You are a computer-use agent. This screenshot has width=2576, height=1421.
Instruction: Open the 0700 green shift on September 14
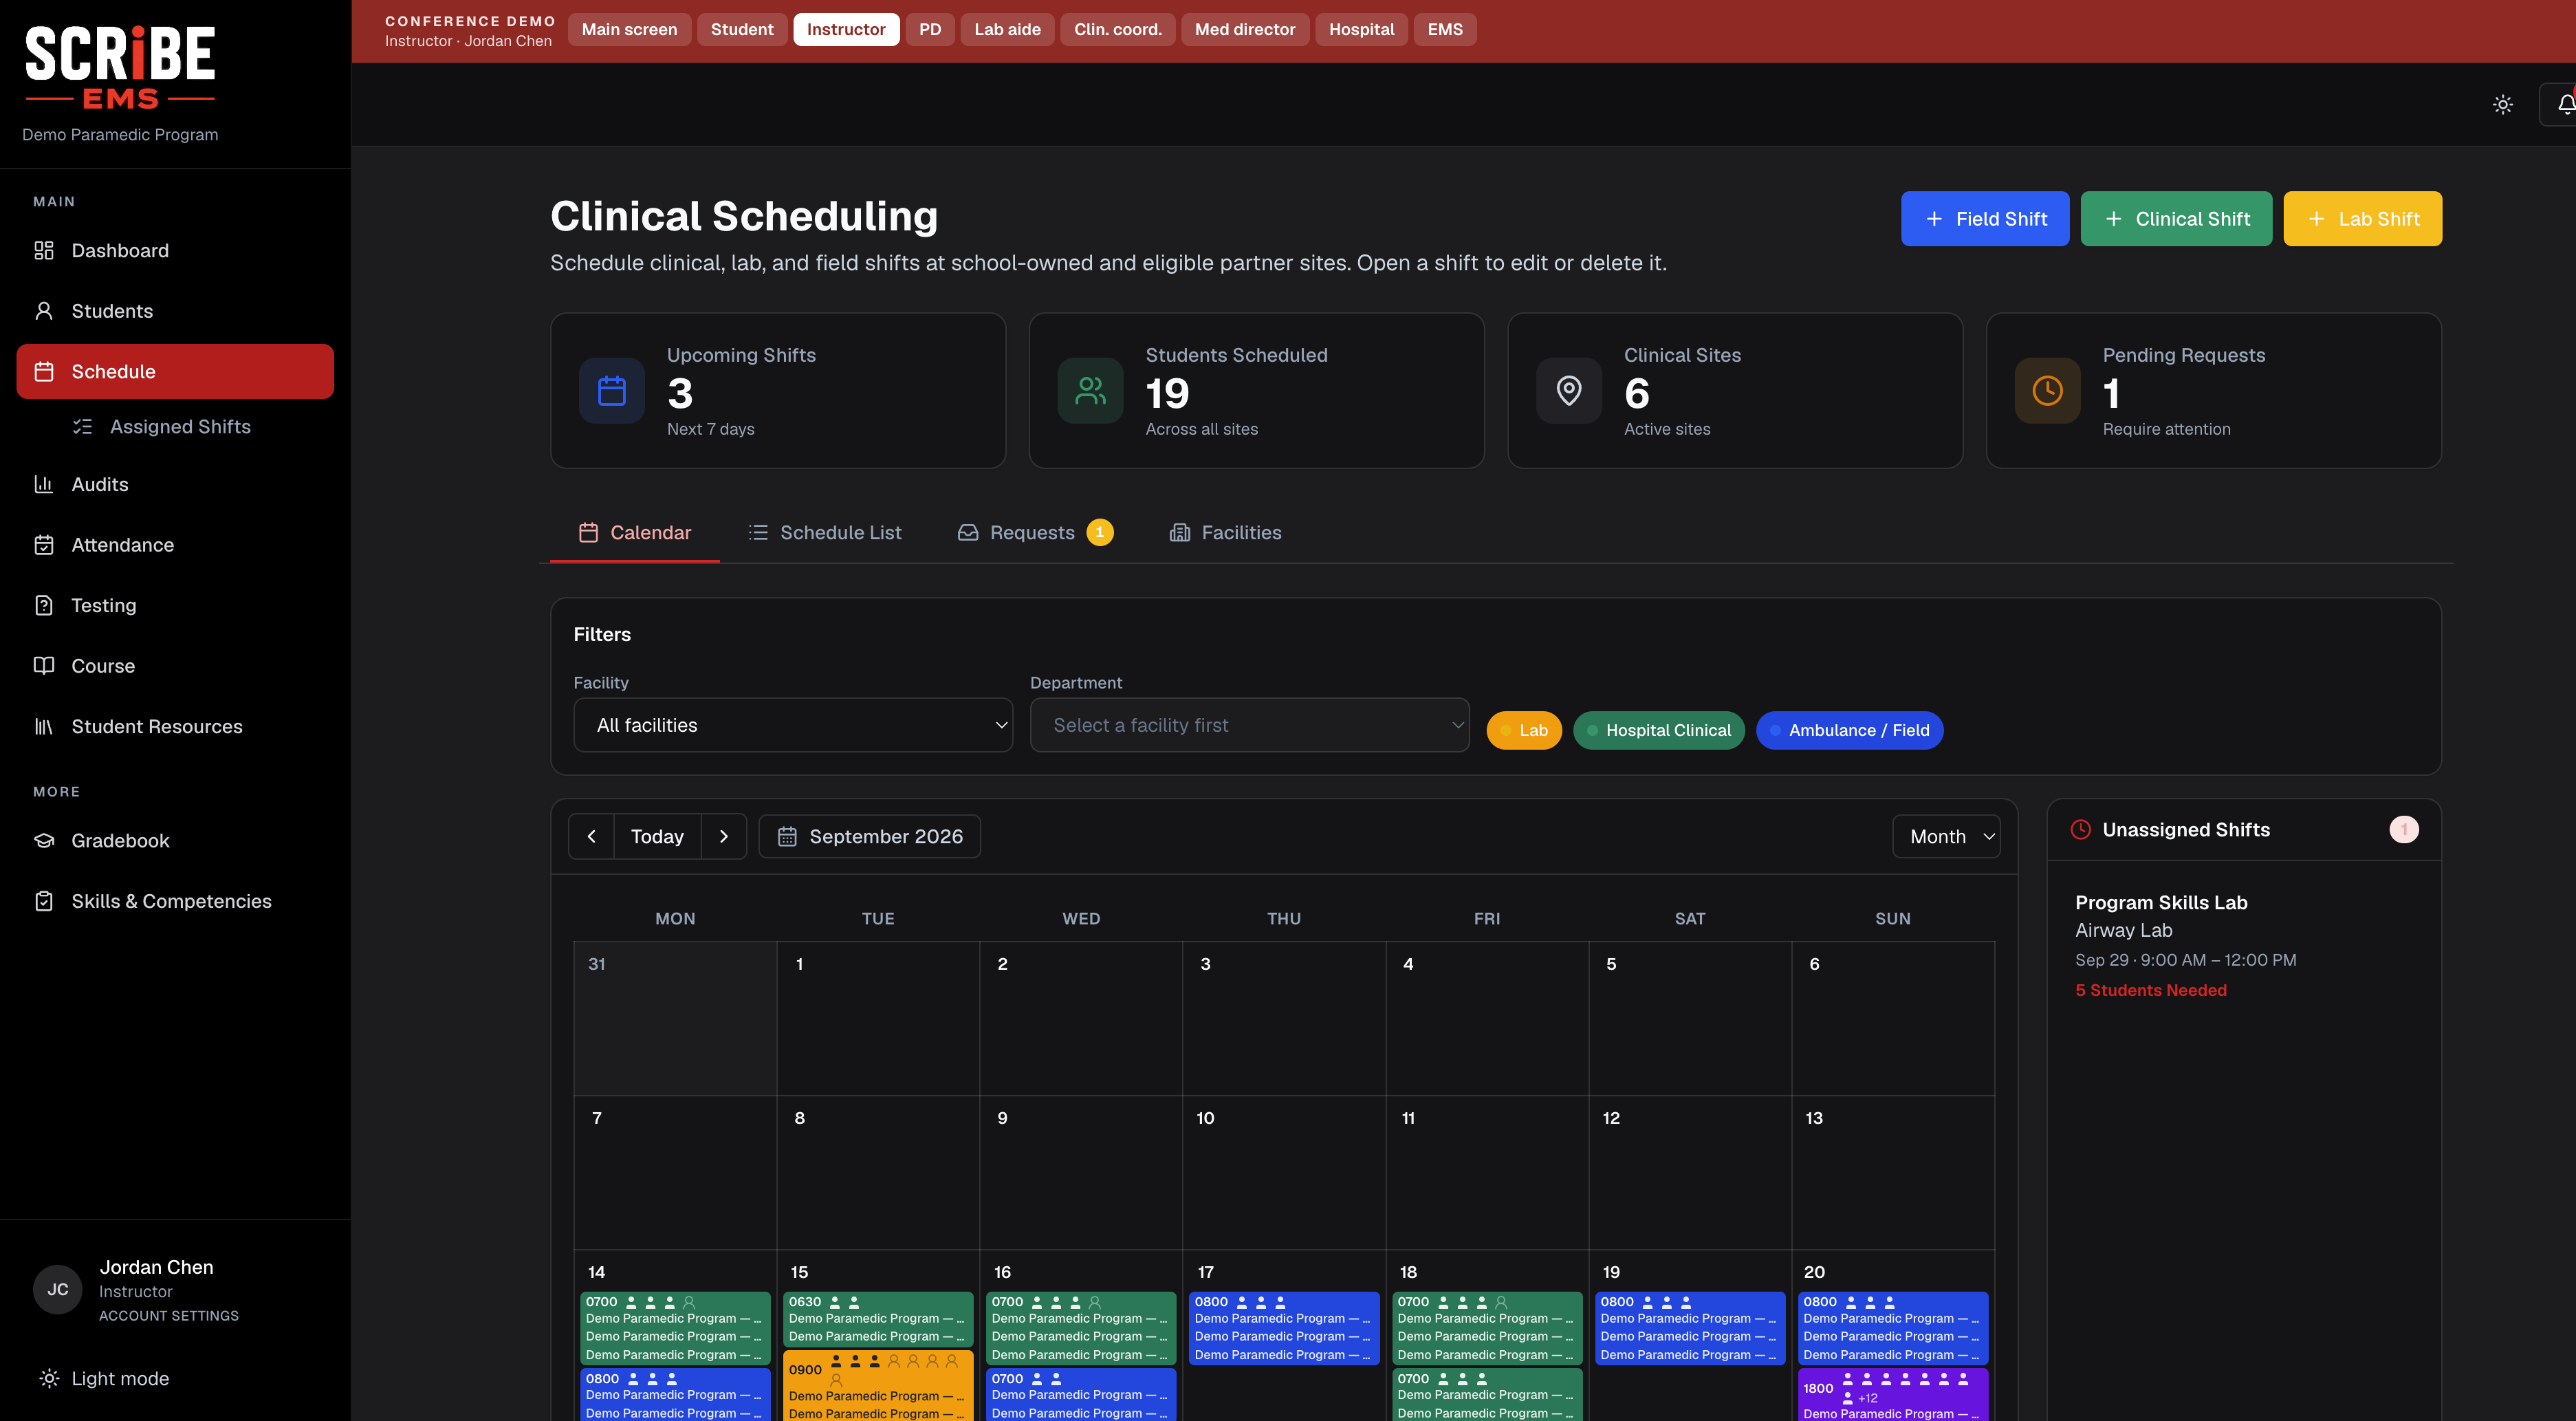point(675,1328)
